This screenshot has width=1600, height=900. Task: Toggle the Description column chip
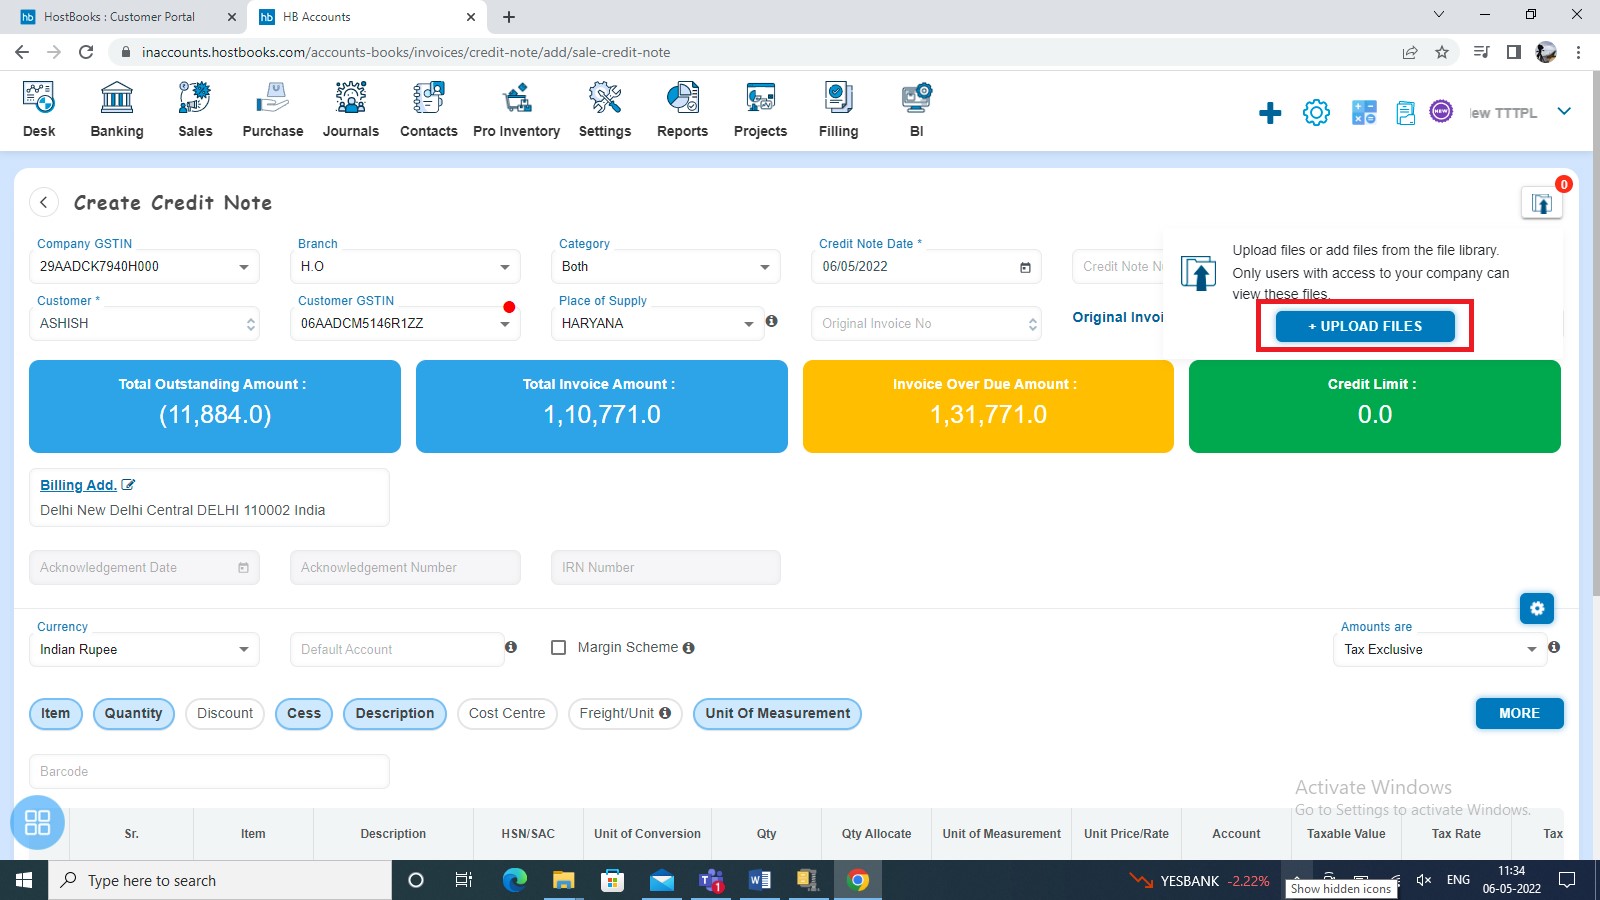tap(395, 714)
